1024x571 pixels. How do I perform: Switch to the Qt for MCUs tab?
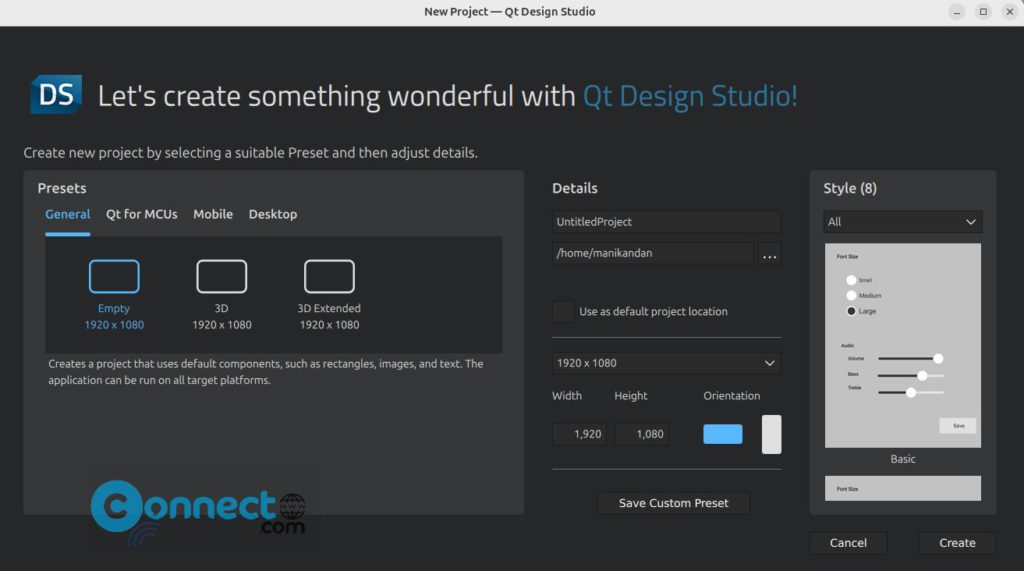(x=142, y=214)
